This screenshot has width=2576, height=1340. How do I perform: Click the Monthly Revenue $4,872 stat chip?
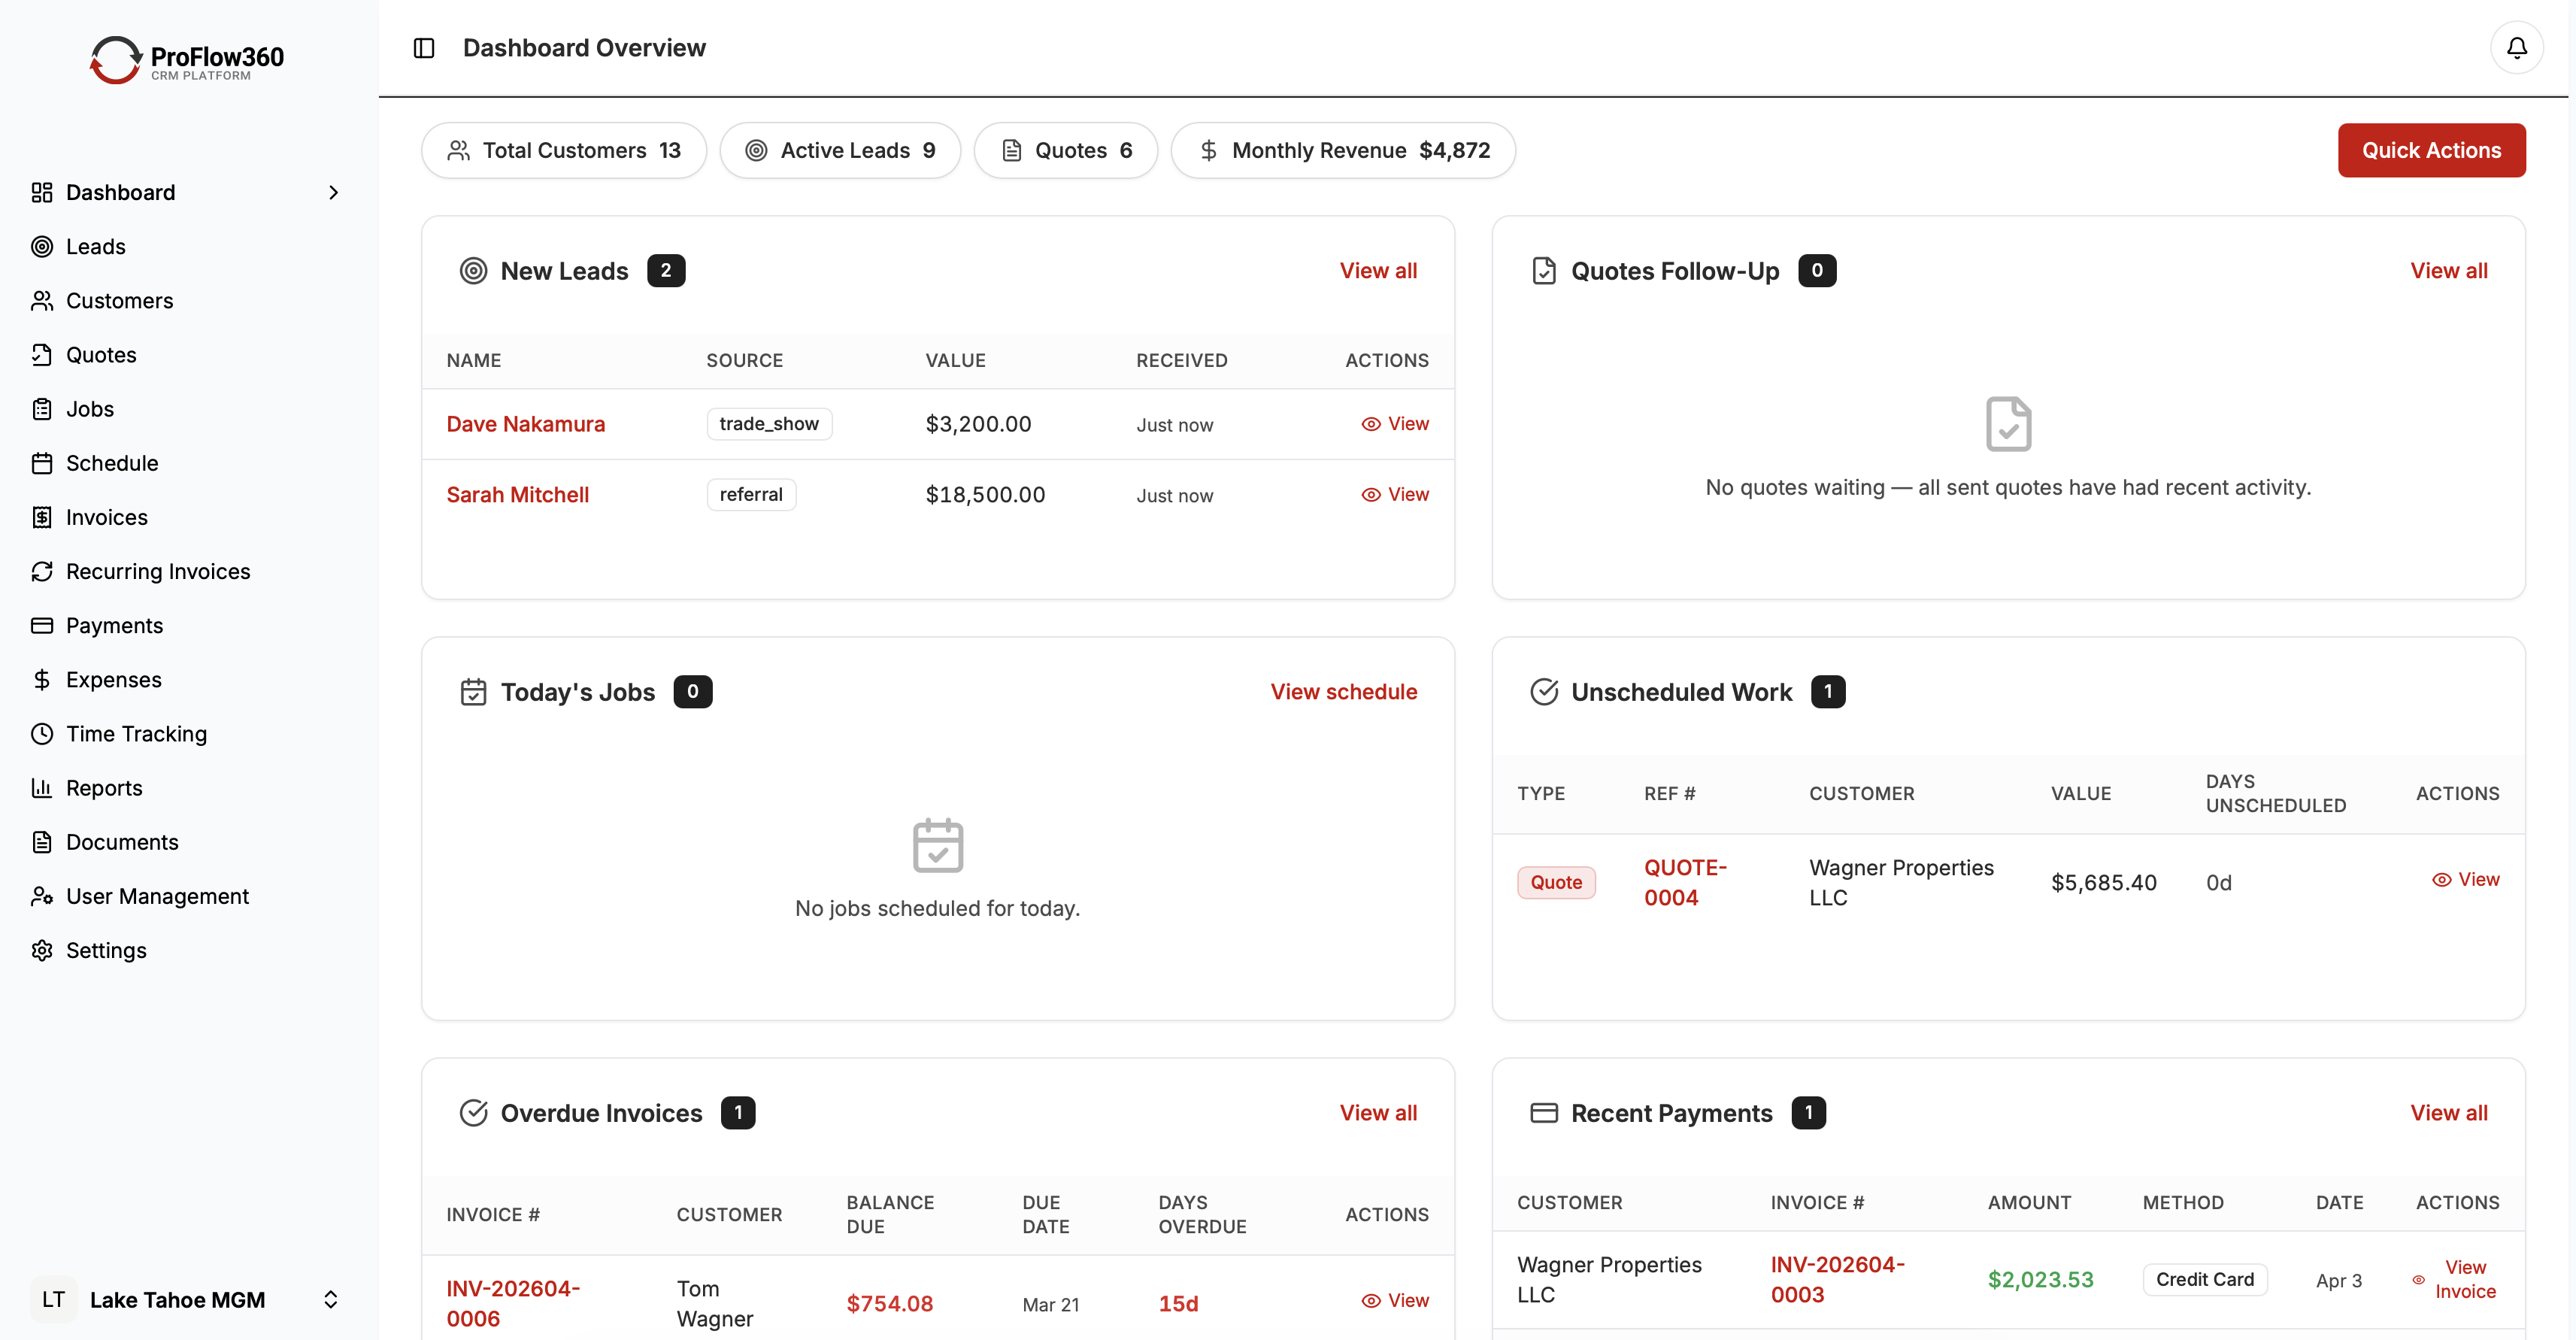pos(1343,150)
